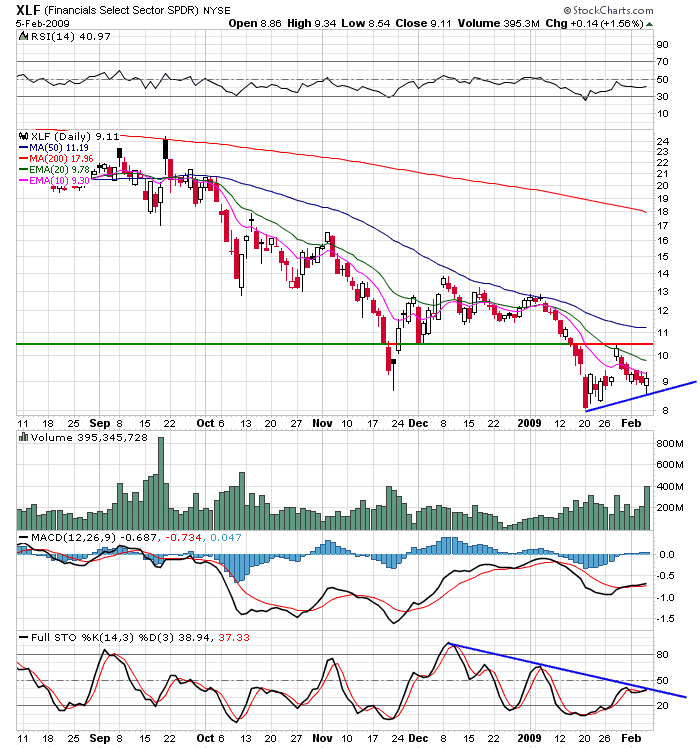Click the Feb label on the price chart axis
The height and width of the screenshot is (748, 700).
631,423
